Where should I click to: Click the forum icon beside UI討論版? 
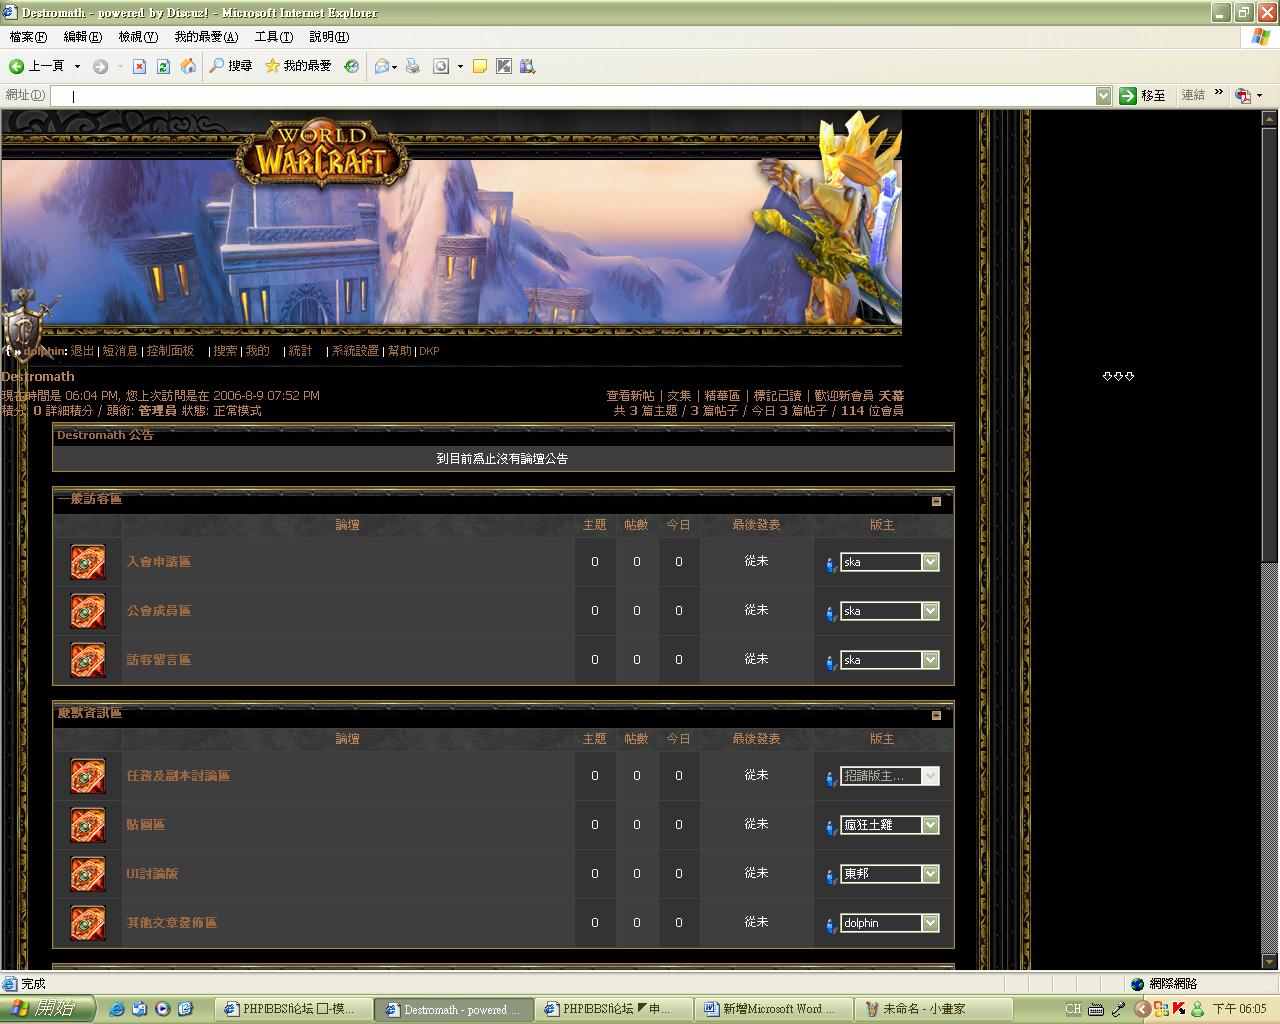click(x=88, y=874)
